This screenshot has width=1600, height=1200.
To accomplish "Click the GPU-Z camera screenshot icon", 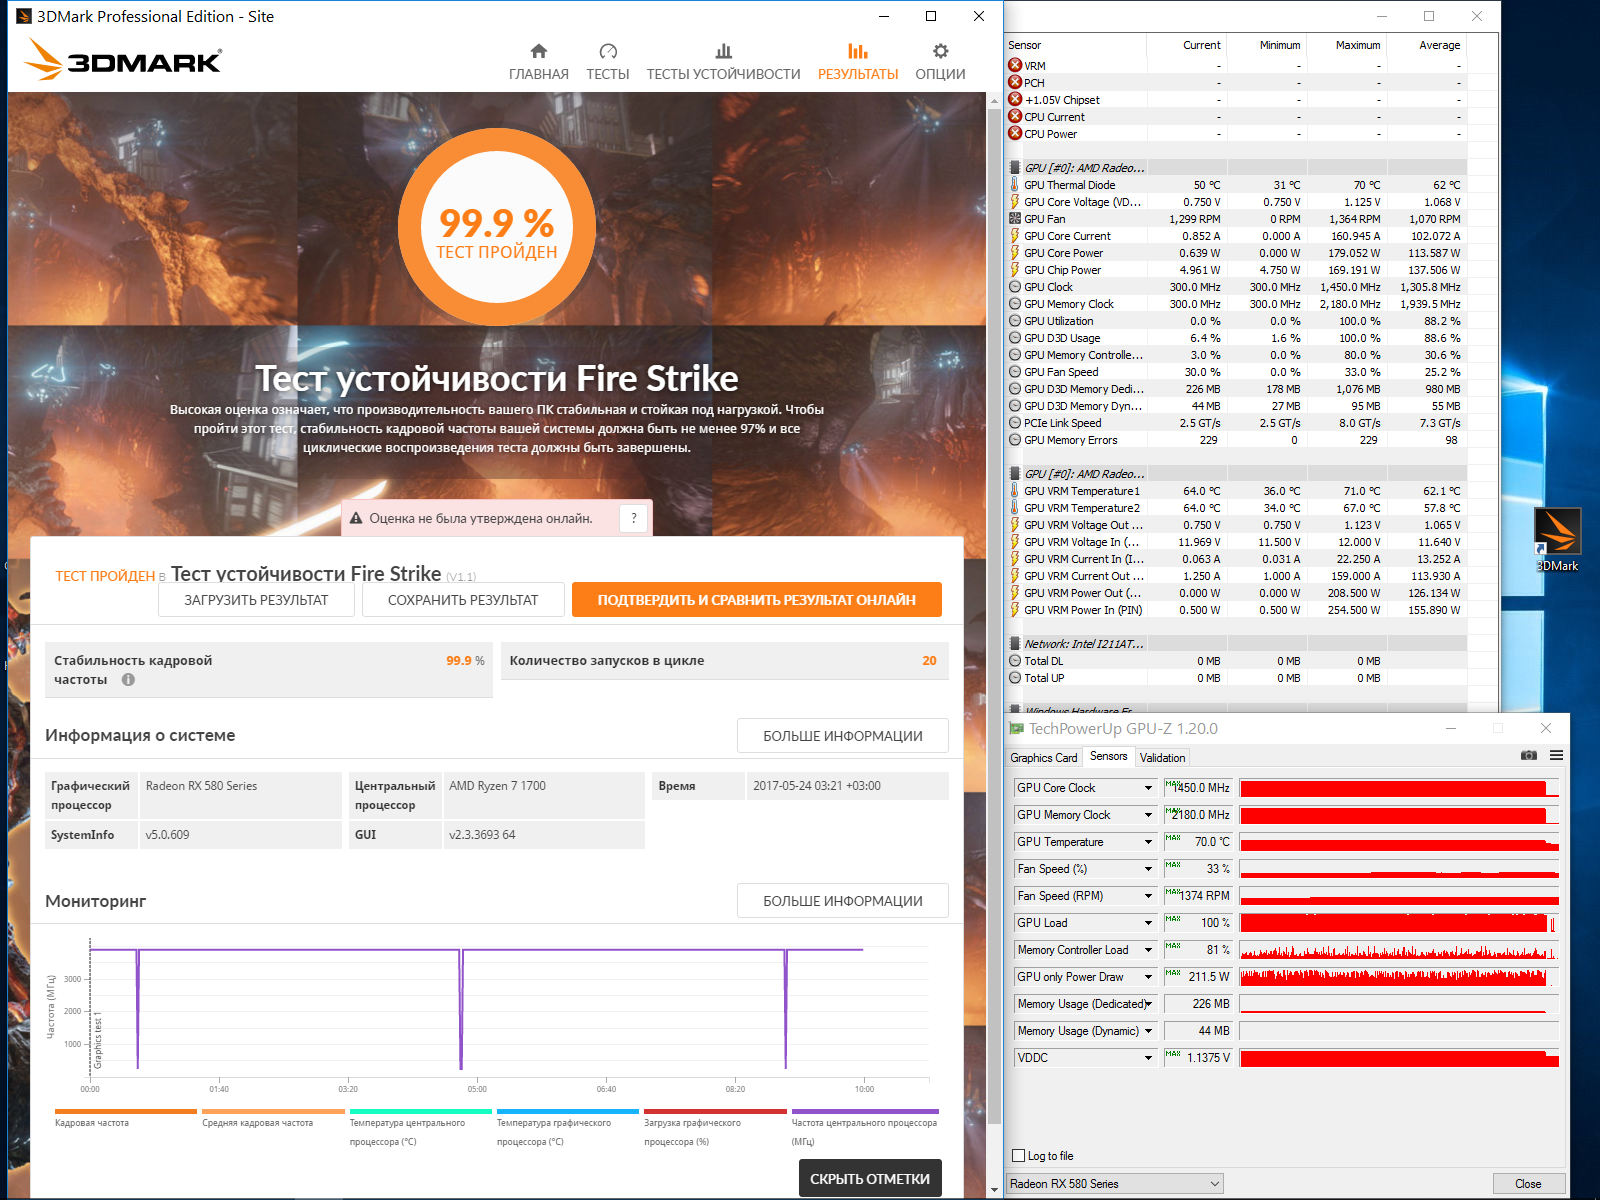I will pos(1529,755).
